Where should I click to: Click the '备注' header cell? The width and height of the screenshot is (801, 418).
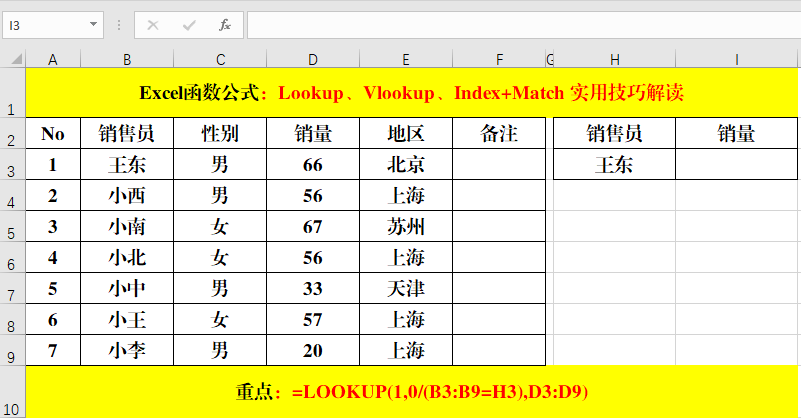pos(499,133)
